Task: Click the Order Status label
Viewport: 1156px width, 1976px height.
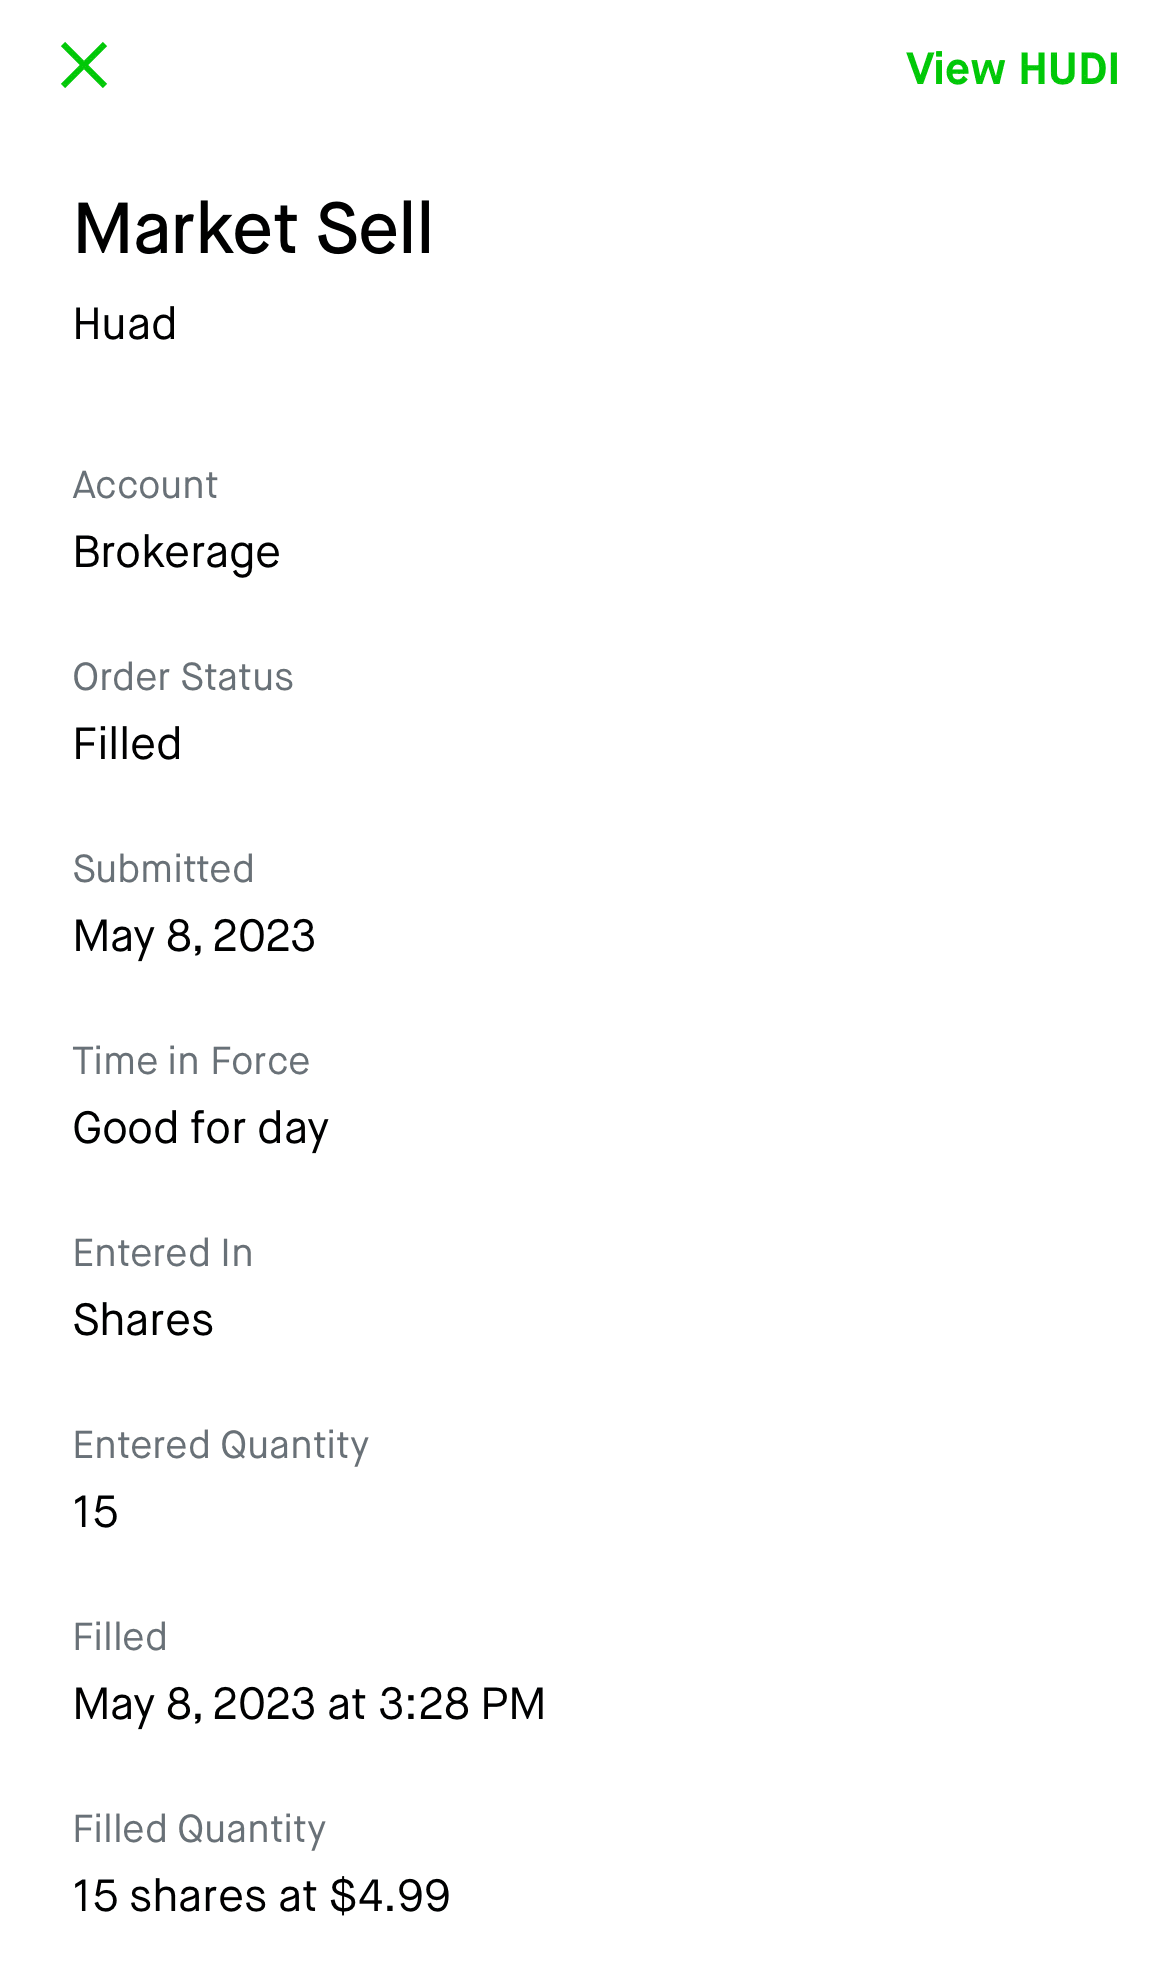Action: coord(183,677)
